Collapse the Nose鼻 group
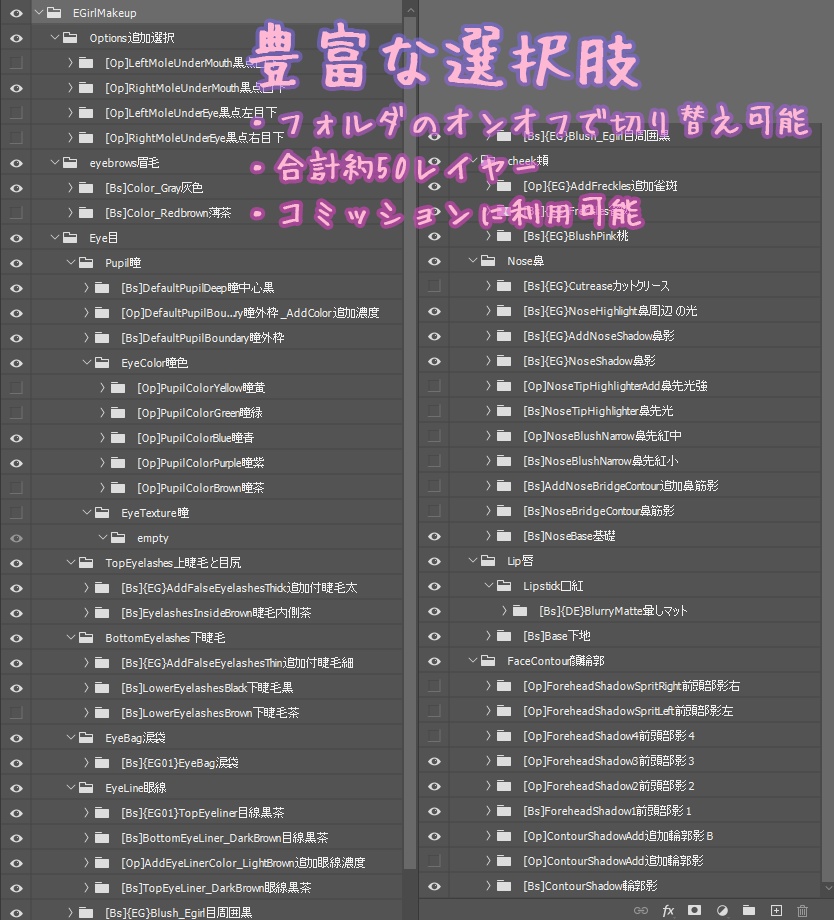Viewport: 834px width, 920px height. click(472, 261)
